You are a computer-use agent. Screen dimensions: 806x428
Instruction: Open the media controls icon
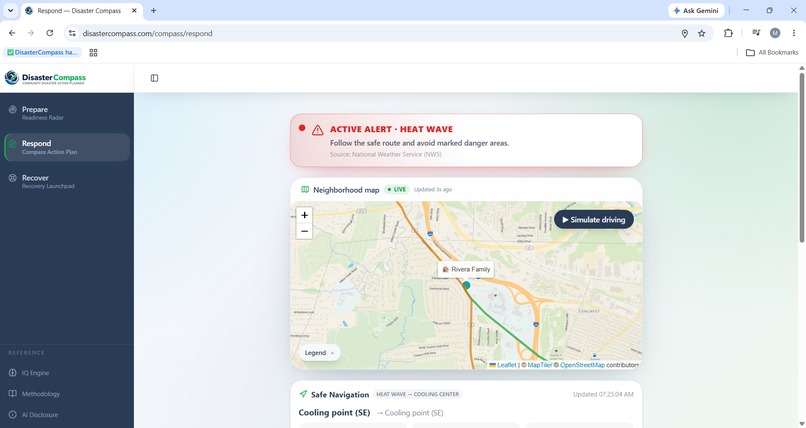click(x=756, y=33)
